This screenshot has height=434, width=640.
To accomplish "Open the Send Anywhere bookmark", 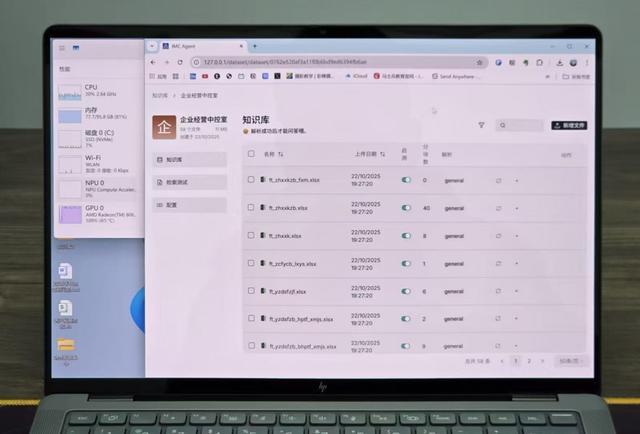I will tap(454, 76).
